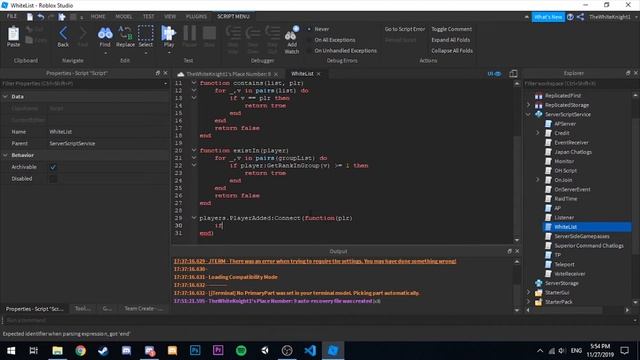Collapse the Data properties section

5,97
